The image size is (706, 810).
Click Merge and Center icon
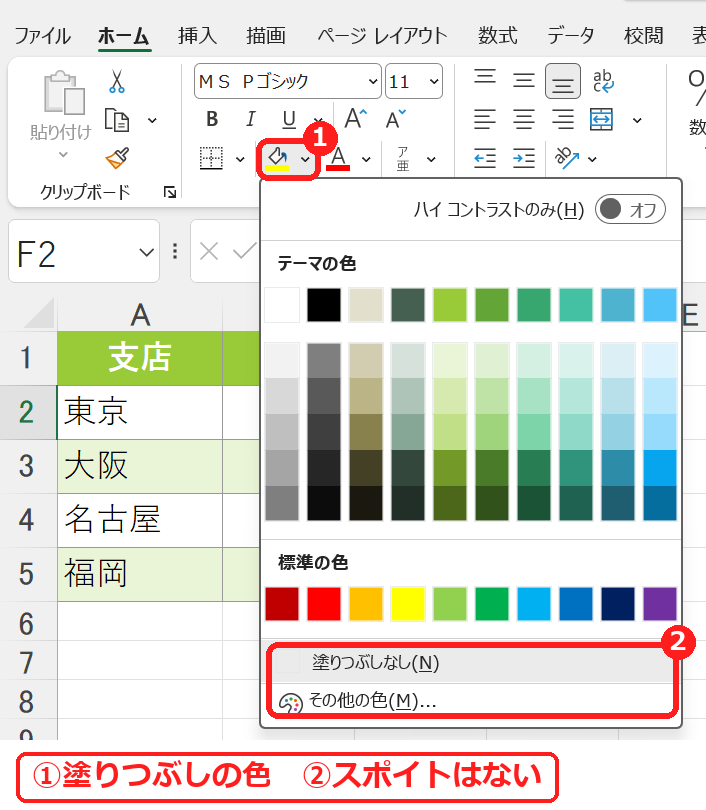(x=601, y=119)
